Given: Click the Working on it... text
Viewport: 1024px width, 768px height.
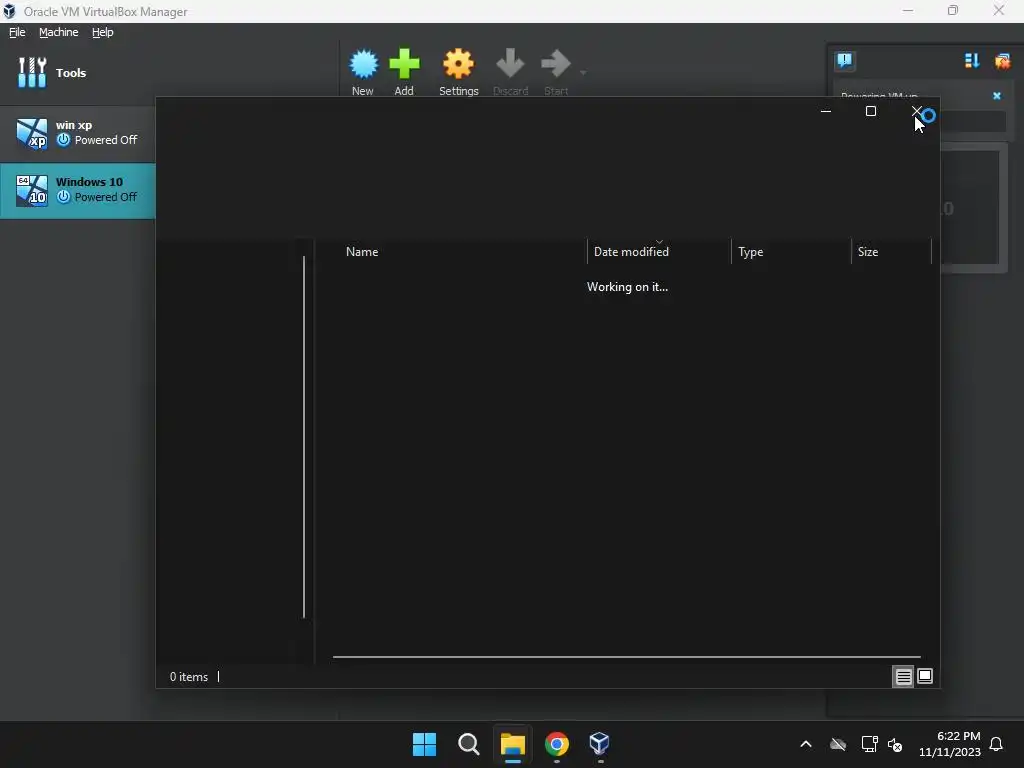Looking at the screenshot, I should (x=627, y=287).
